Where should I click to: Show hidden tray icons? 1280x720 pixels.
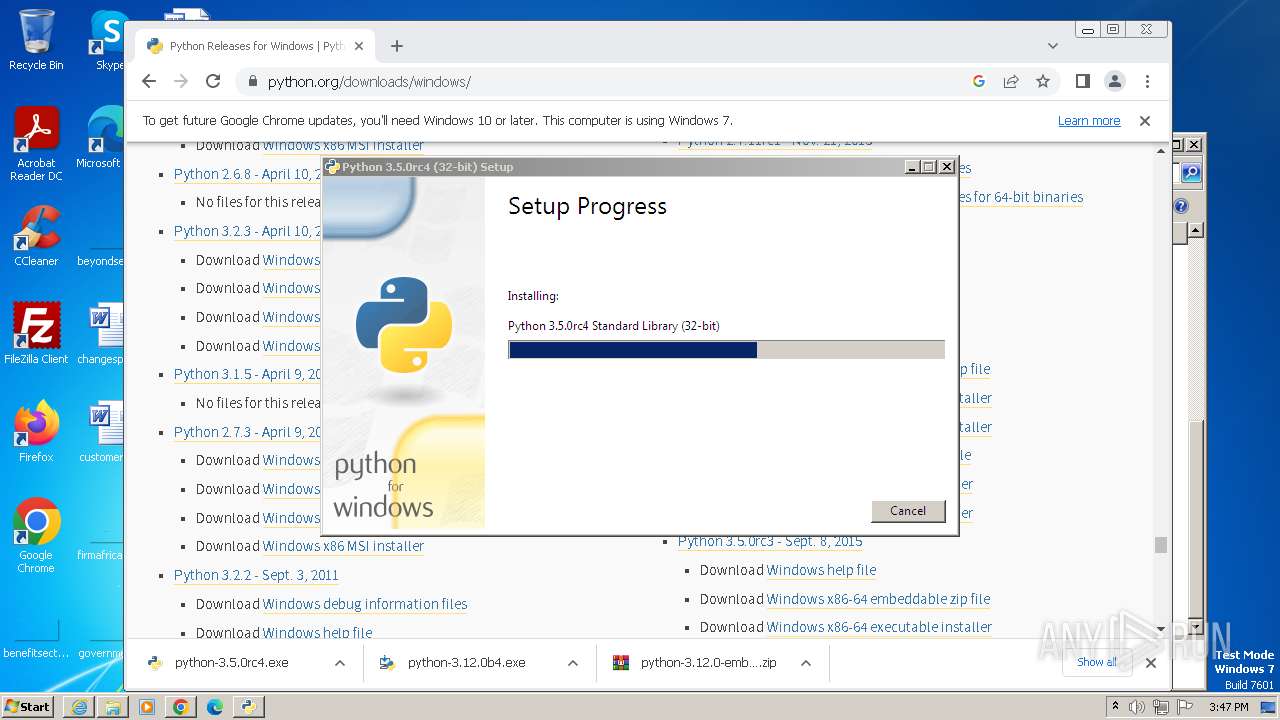(1116, 706)
